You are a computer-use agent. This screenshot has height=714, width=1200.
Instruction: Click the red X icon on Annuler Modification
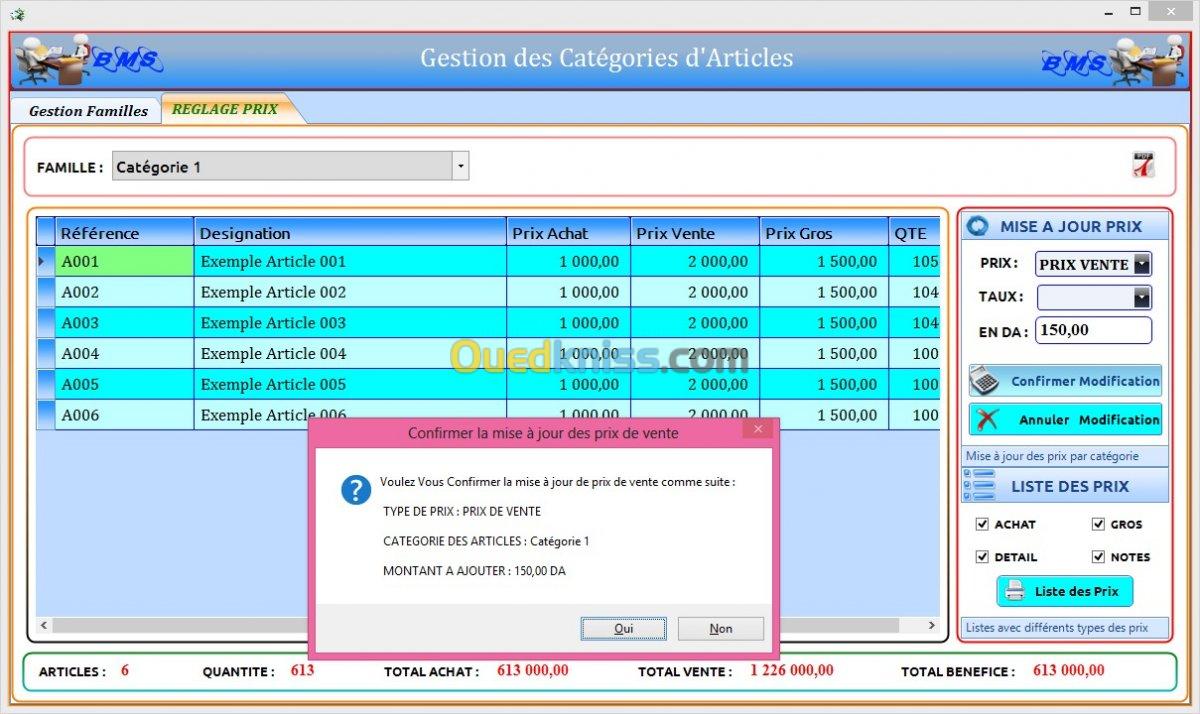point(985,420)
